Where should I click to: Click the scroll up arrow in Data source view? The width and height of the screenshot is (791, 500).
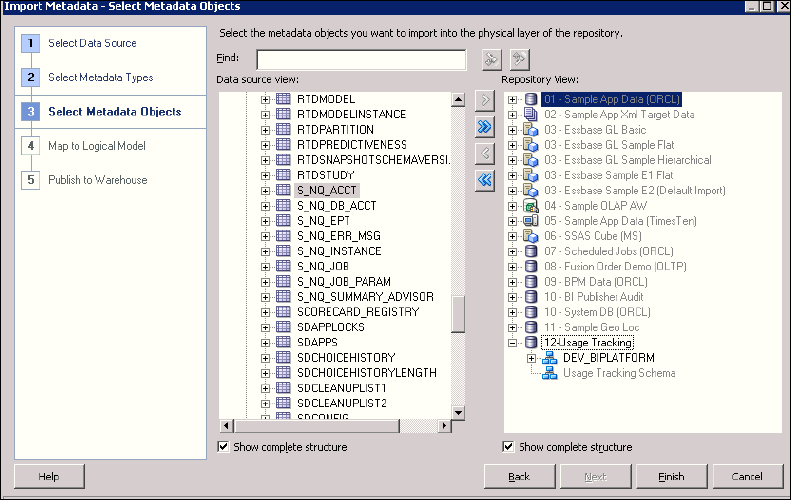pos(458,99)
